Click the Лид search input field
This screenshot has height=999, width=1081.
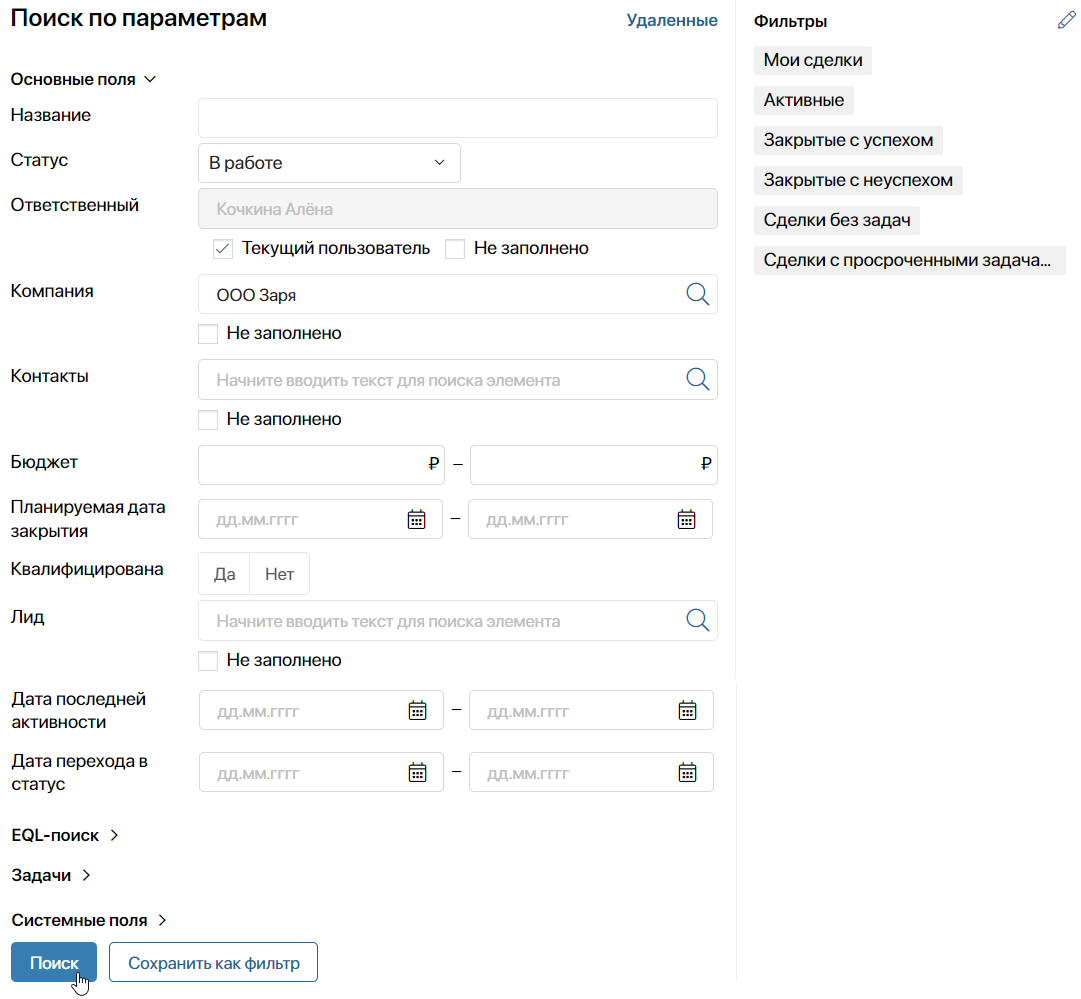coord(458,620)
